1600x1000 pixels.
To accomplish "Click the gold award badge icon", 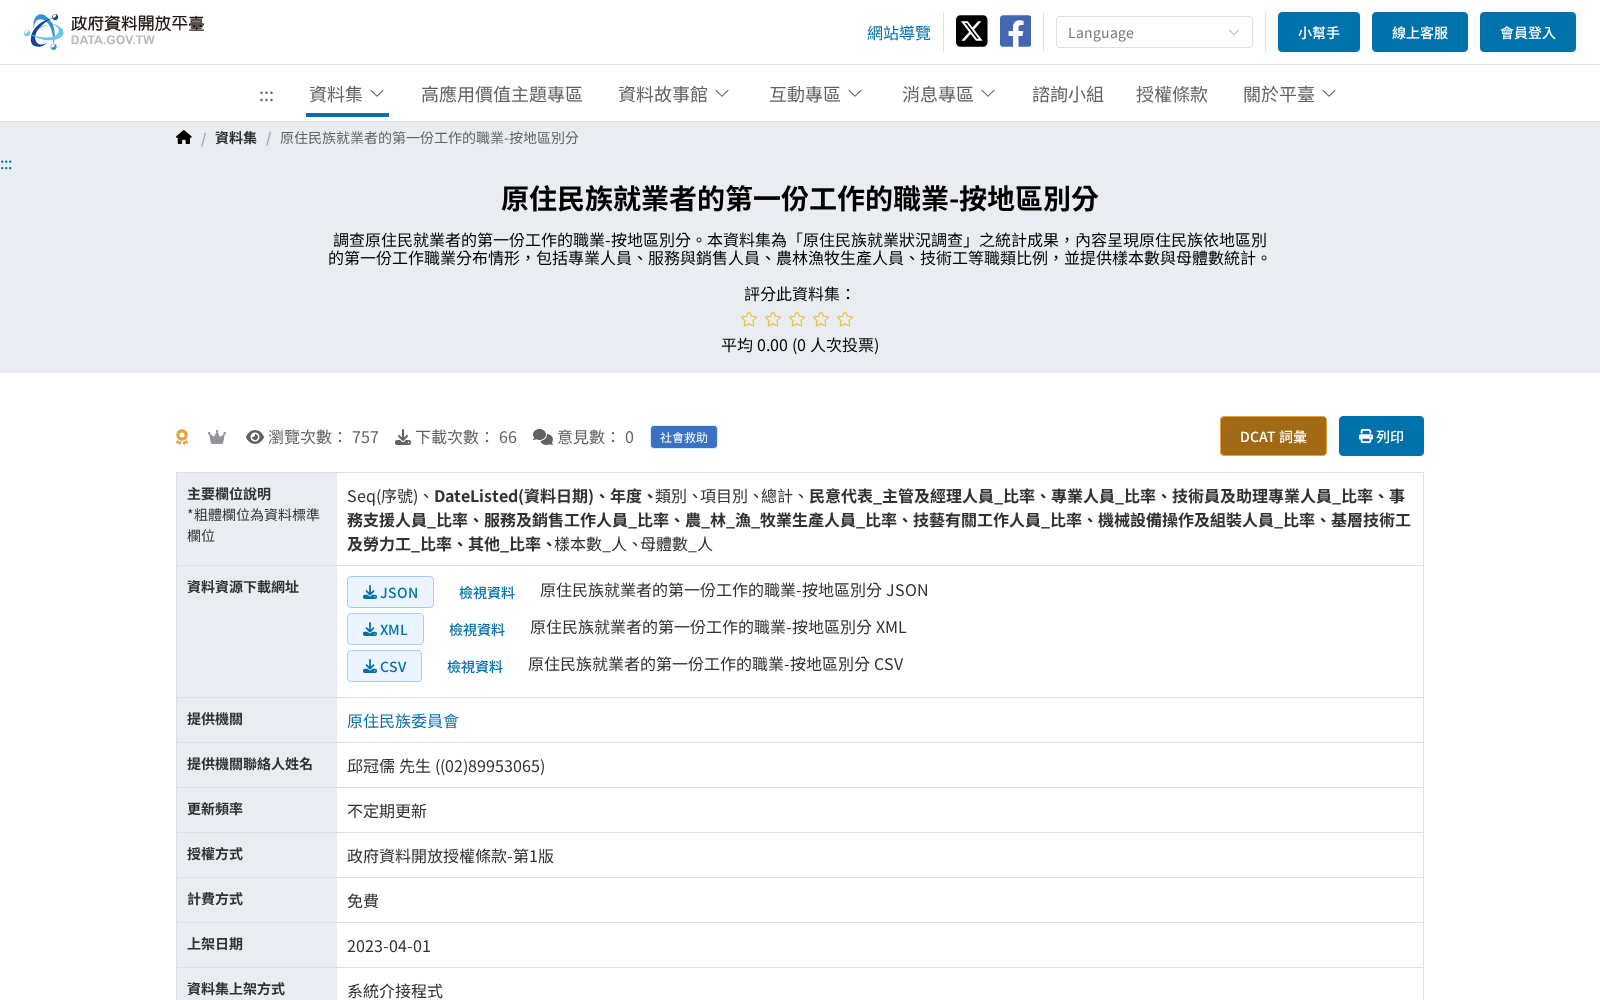I will (x=182, y=437).
